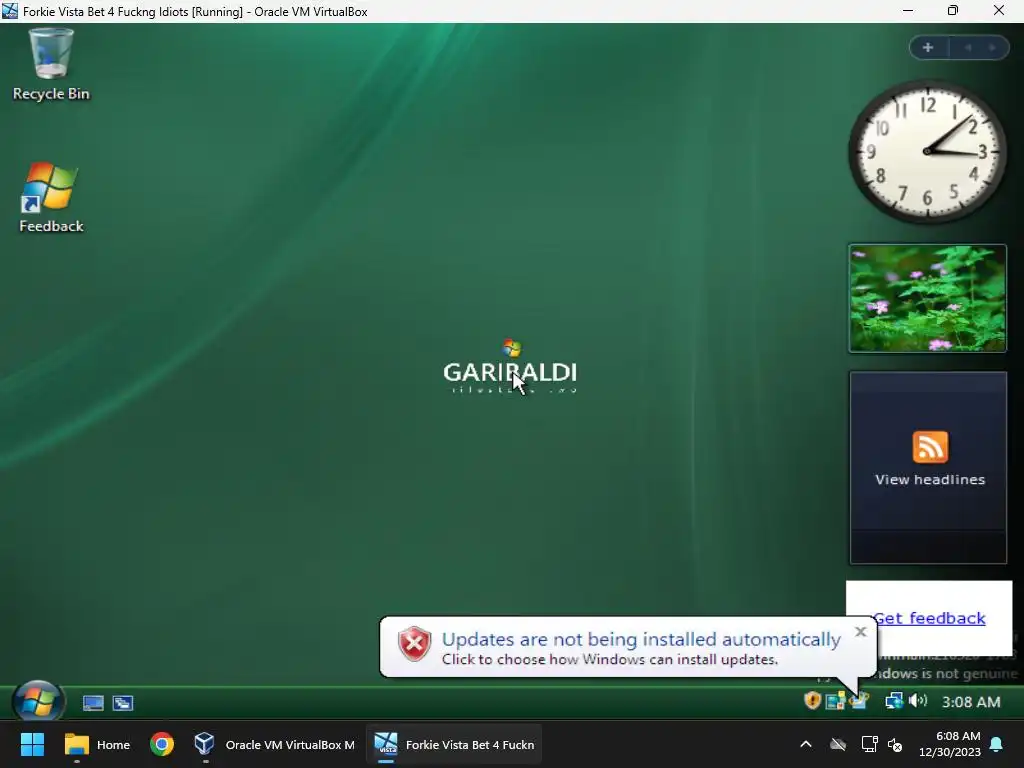Click the Security Center shield tray icon
This screenshot has width=1024, height=768.
(812, 701)
